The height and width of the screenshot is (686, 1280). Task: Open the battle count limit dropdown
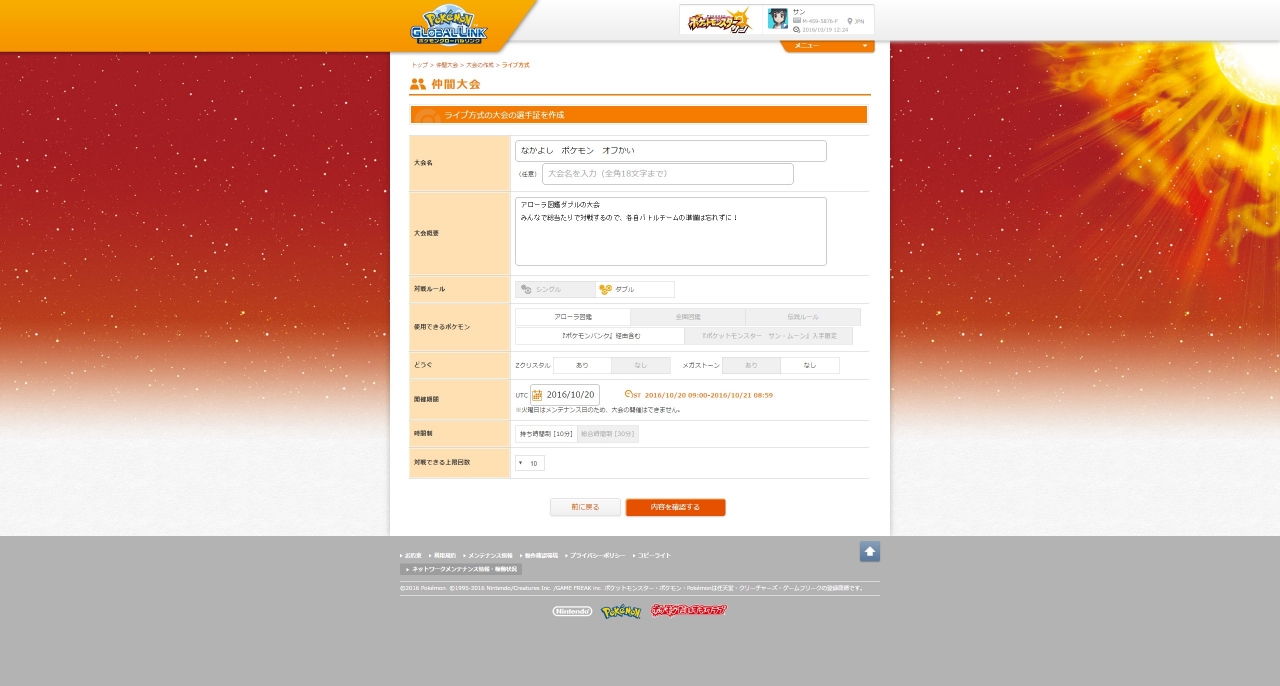click(530, 463)
